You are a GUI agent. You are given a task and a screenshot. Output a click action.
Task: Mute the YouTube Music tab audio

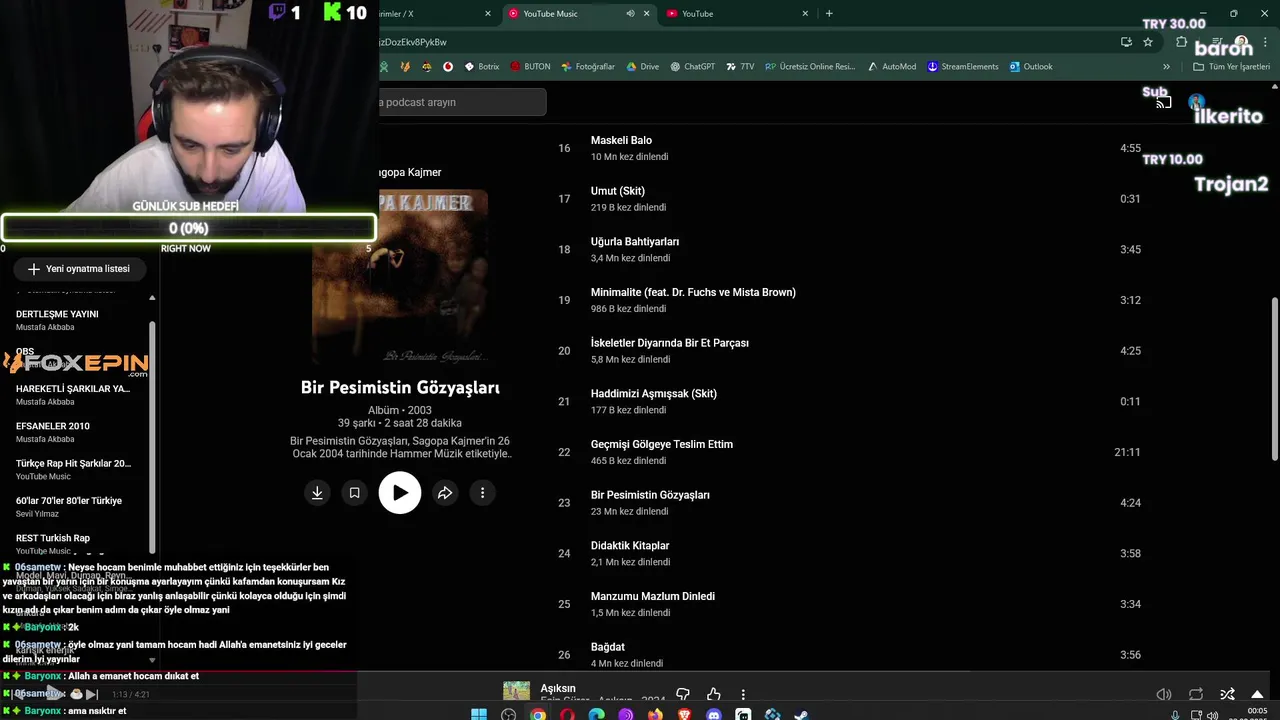click(630, 14)
